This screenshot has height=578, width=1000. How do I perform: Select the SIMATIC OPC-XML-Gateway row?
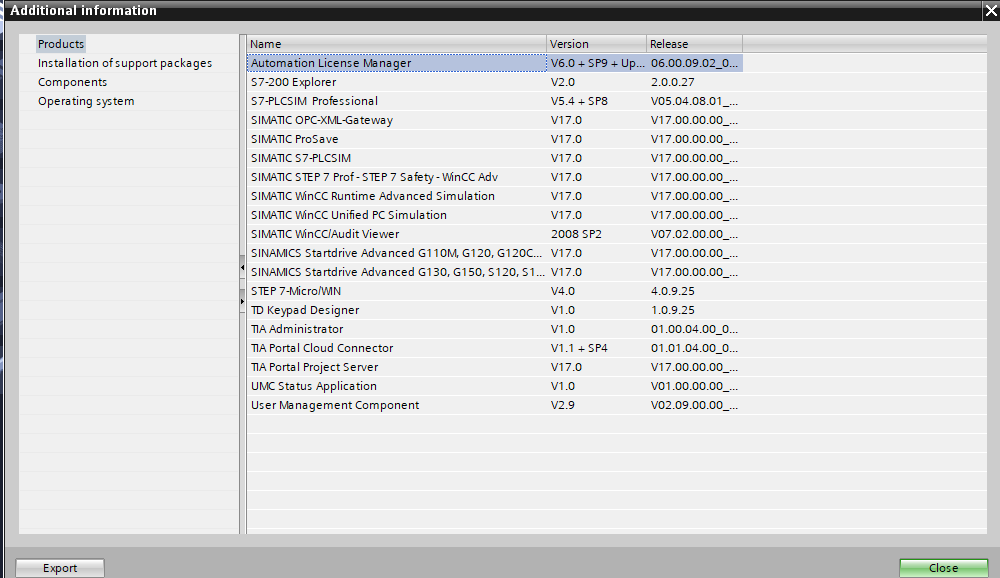coord(494,120)
